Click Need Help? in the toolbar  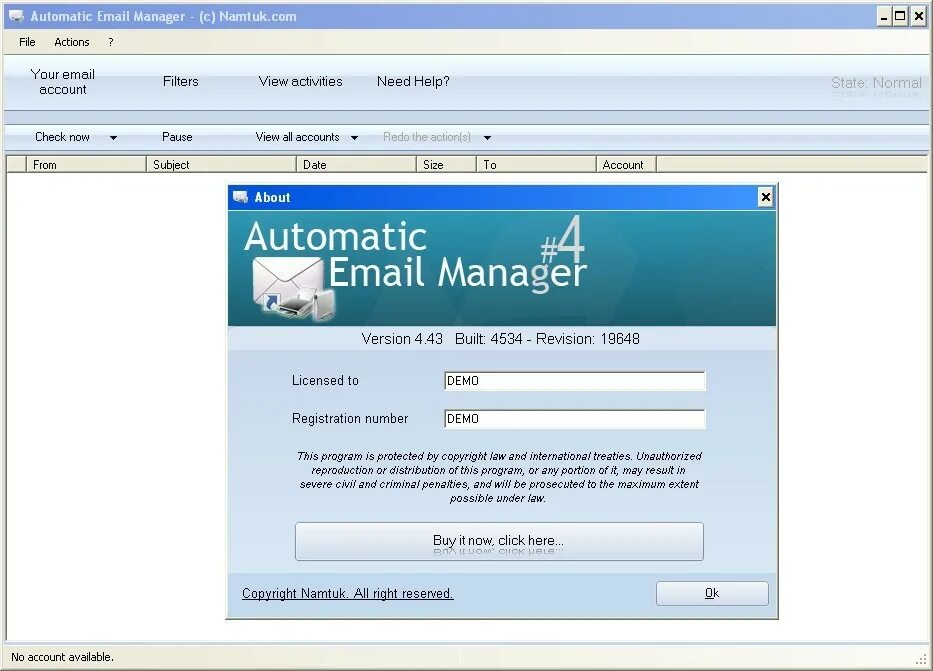pyautogui.click(x=413, y=81)
